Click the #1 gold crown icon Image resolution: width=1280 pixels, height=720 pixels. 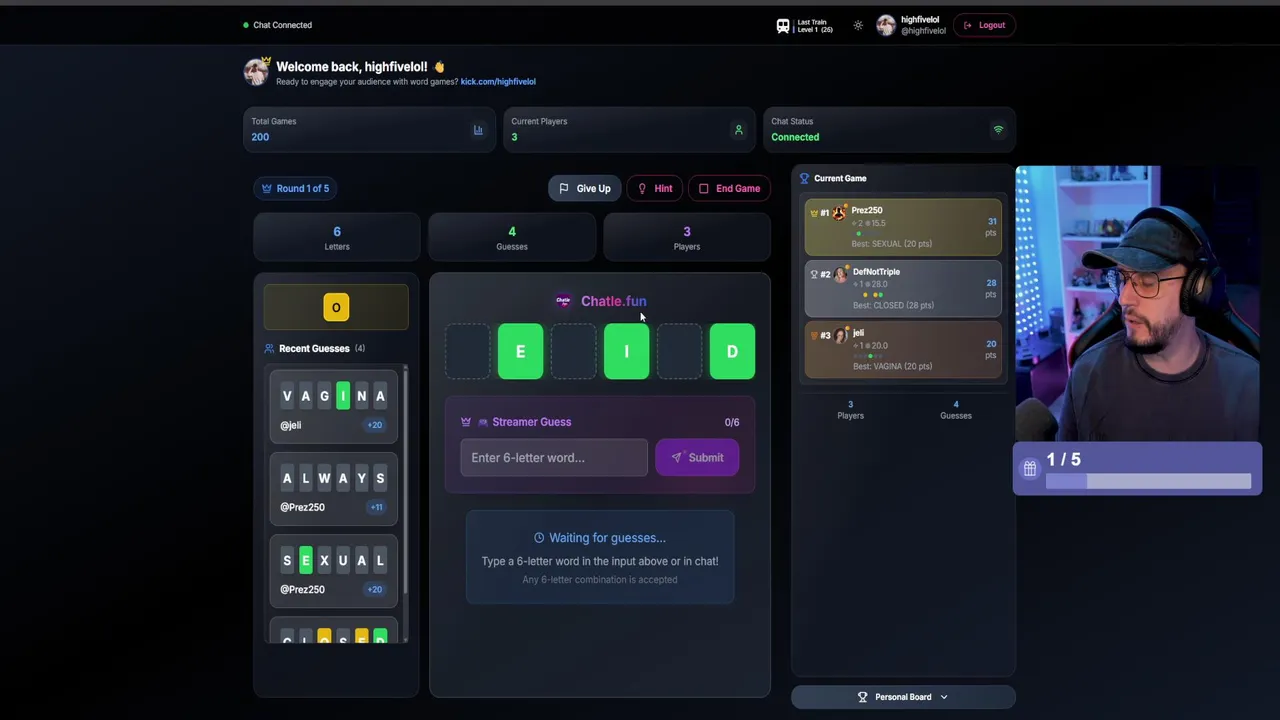tap(813, 213)
